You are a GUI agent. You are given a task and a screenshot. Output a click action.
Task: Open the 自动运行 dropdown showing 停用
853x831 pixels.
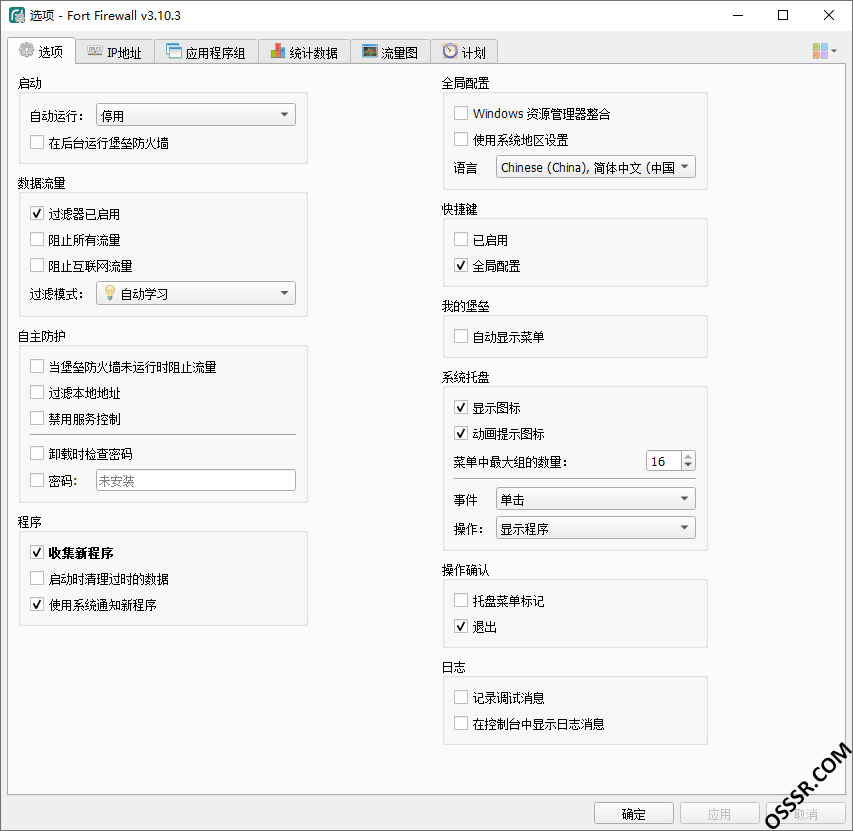pyautogui.click(x=196, y=115)
